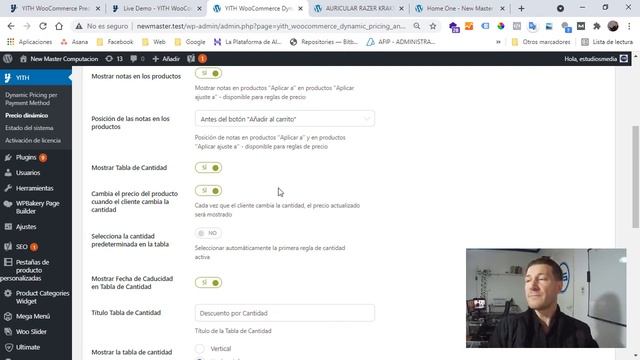Click the YITH sidebar menu header

(x=36, y=78)
